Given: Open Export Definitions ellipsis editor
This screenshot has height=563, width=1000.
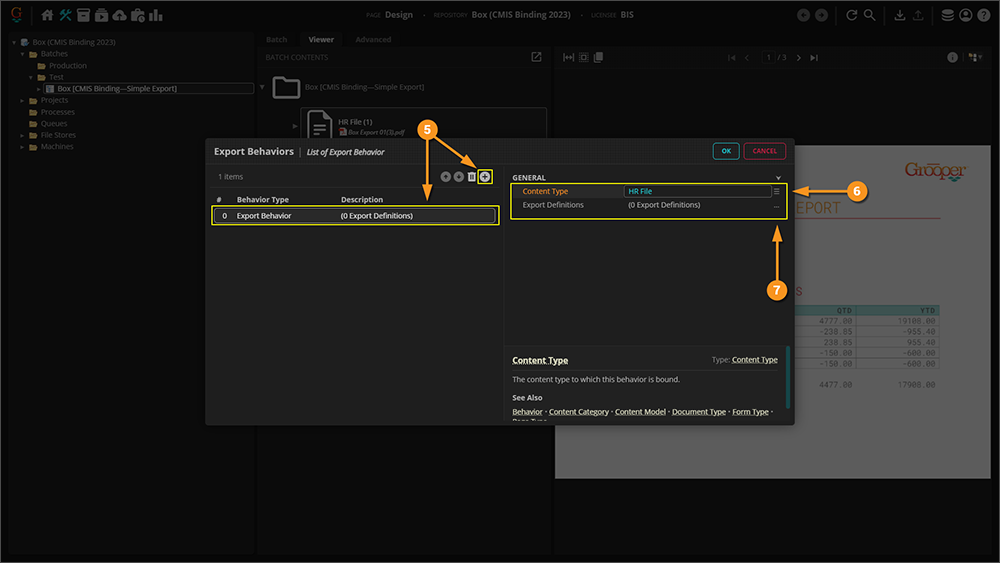Looking at the screenshot, I should point(776,205).
